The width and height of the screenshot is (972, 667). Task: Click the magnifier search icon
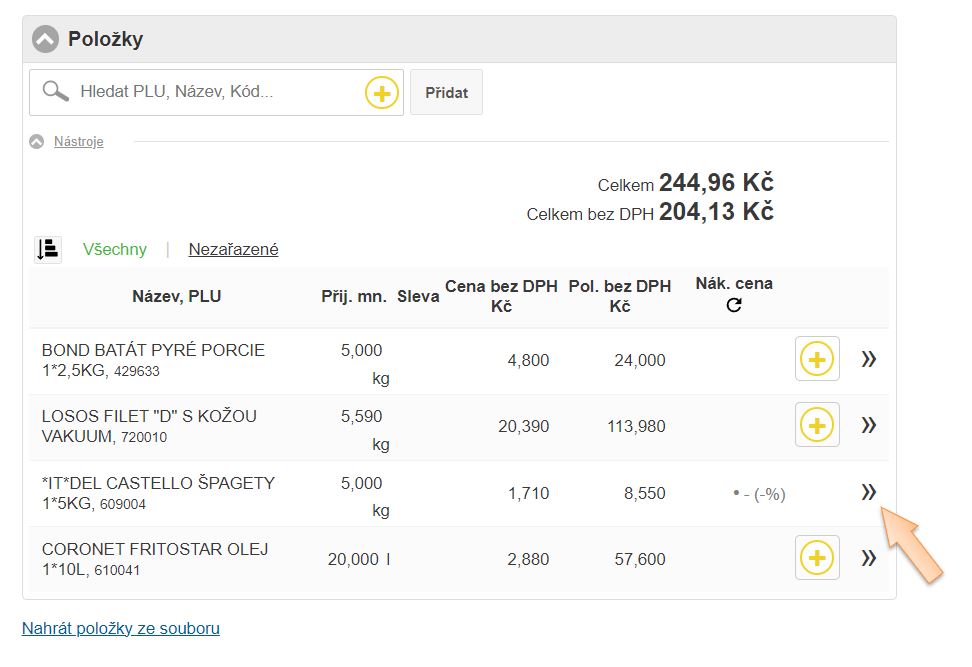click(x=56, y=92)
